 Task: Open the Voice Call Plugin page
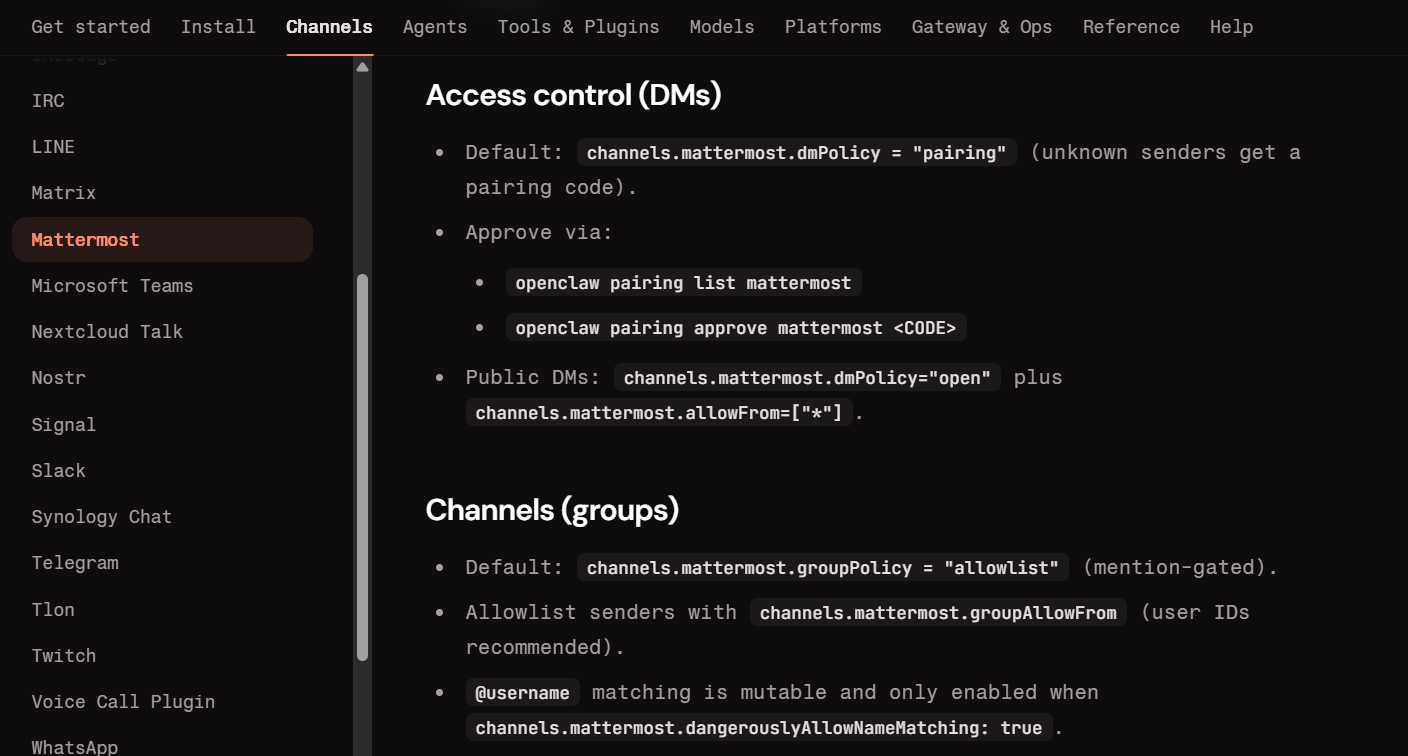coord(162,702)
